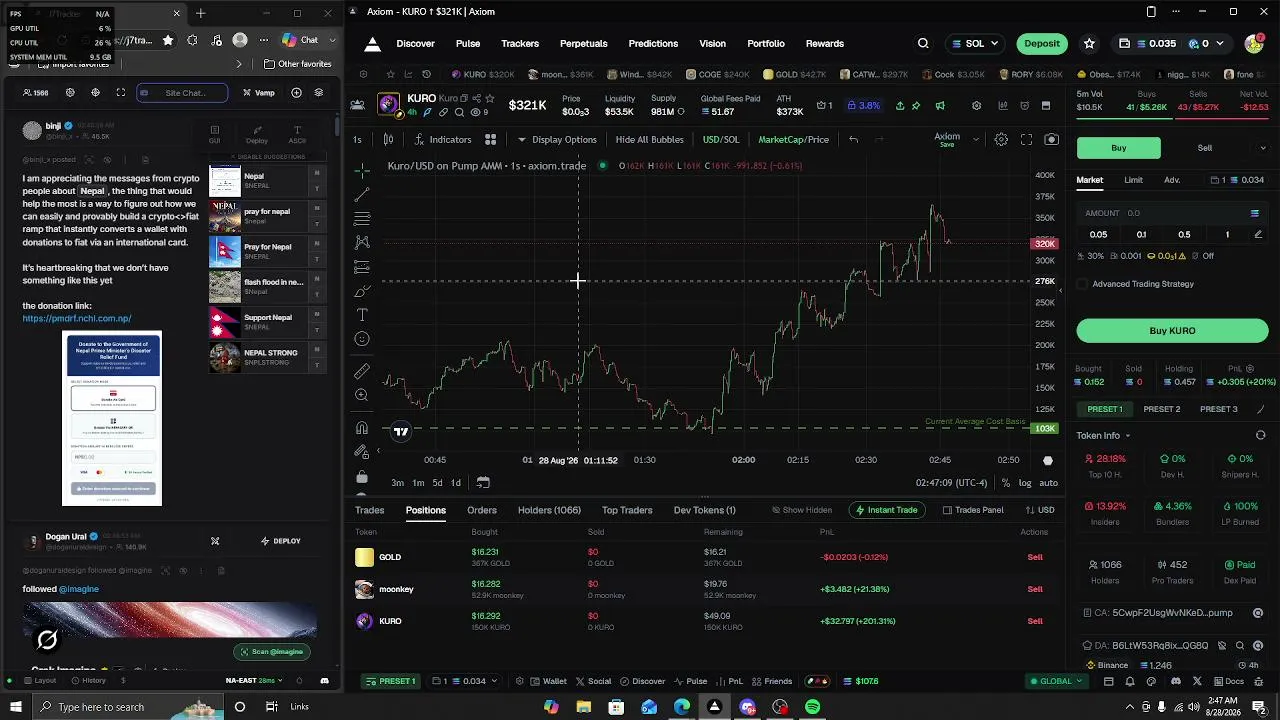Switch chart between MarketCap/Price
This screenshot has width=1280, height=720.
[793, 140]
